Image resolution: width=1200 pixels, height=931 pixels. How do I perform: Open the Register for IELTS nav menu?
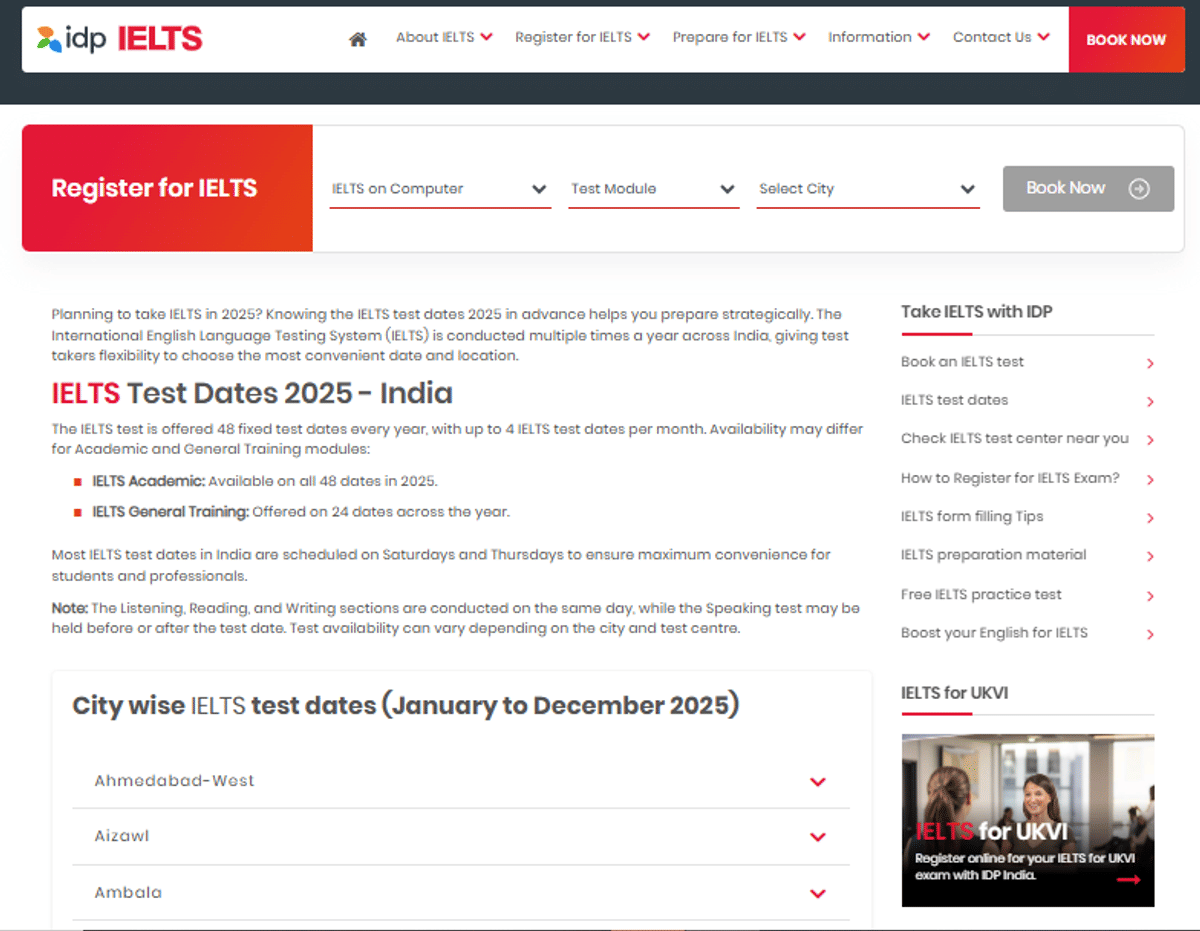[x=582, y=37]
